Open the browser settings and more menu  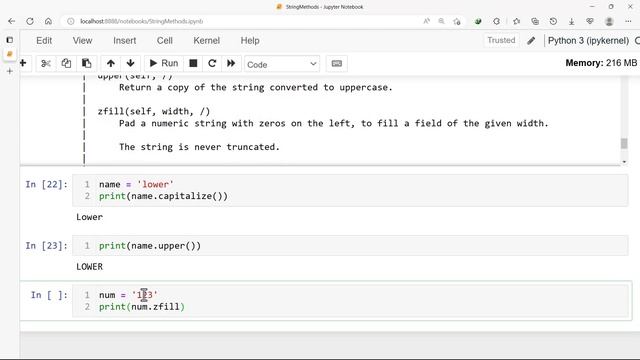click(628, 21)
